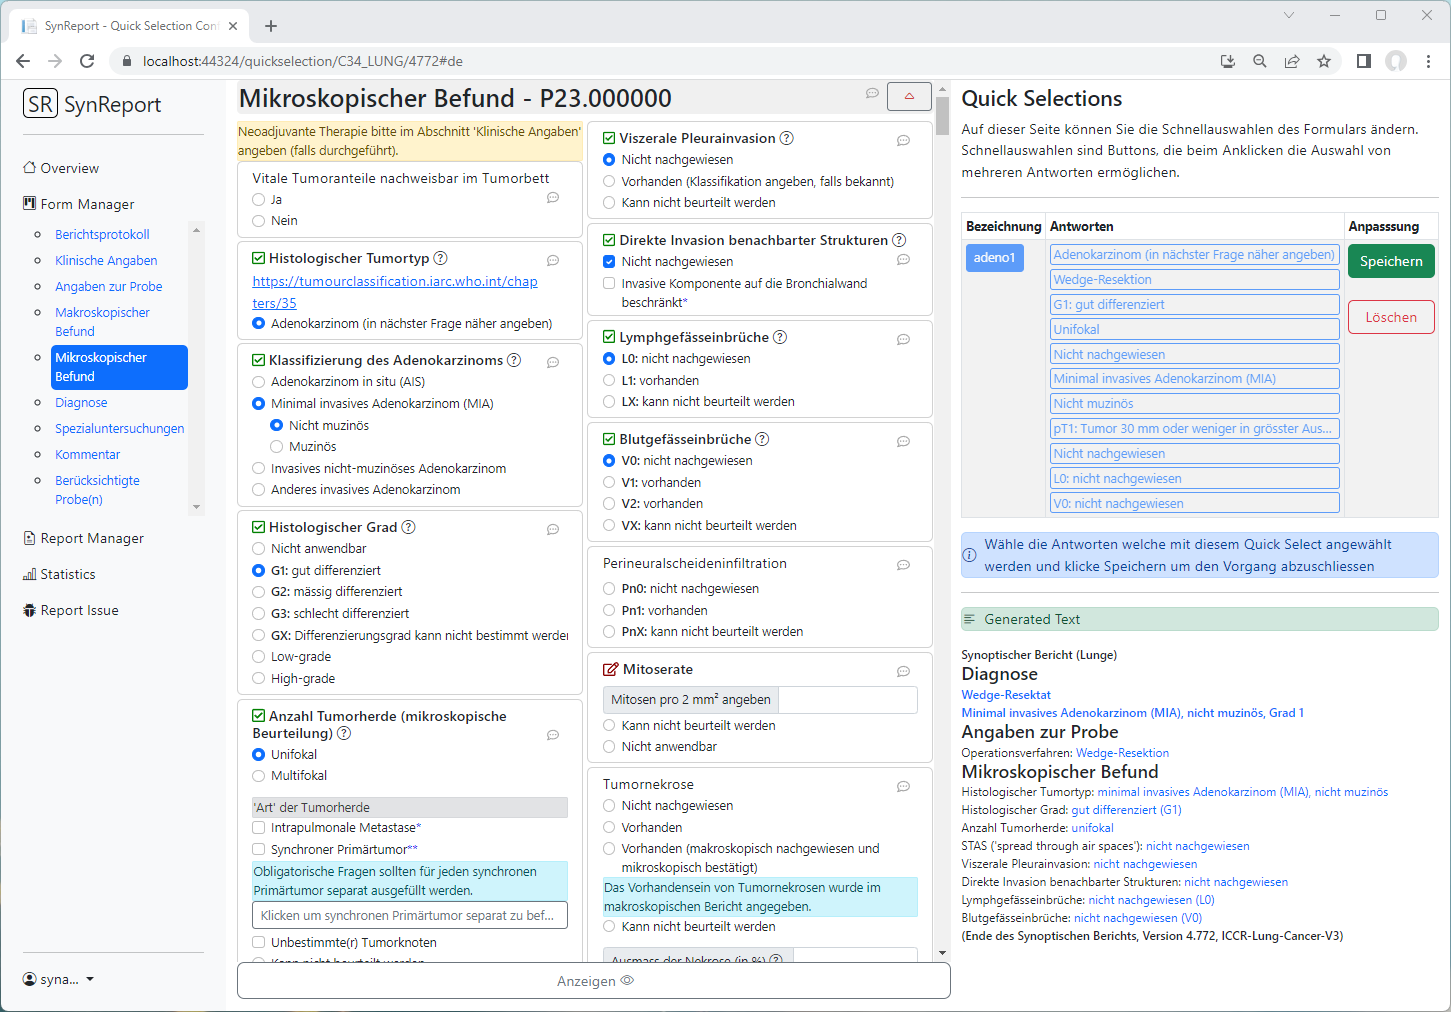
Task: Bookmark this page with the star icon
Action: click(1324, 61)
